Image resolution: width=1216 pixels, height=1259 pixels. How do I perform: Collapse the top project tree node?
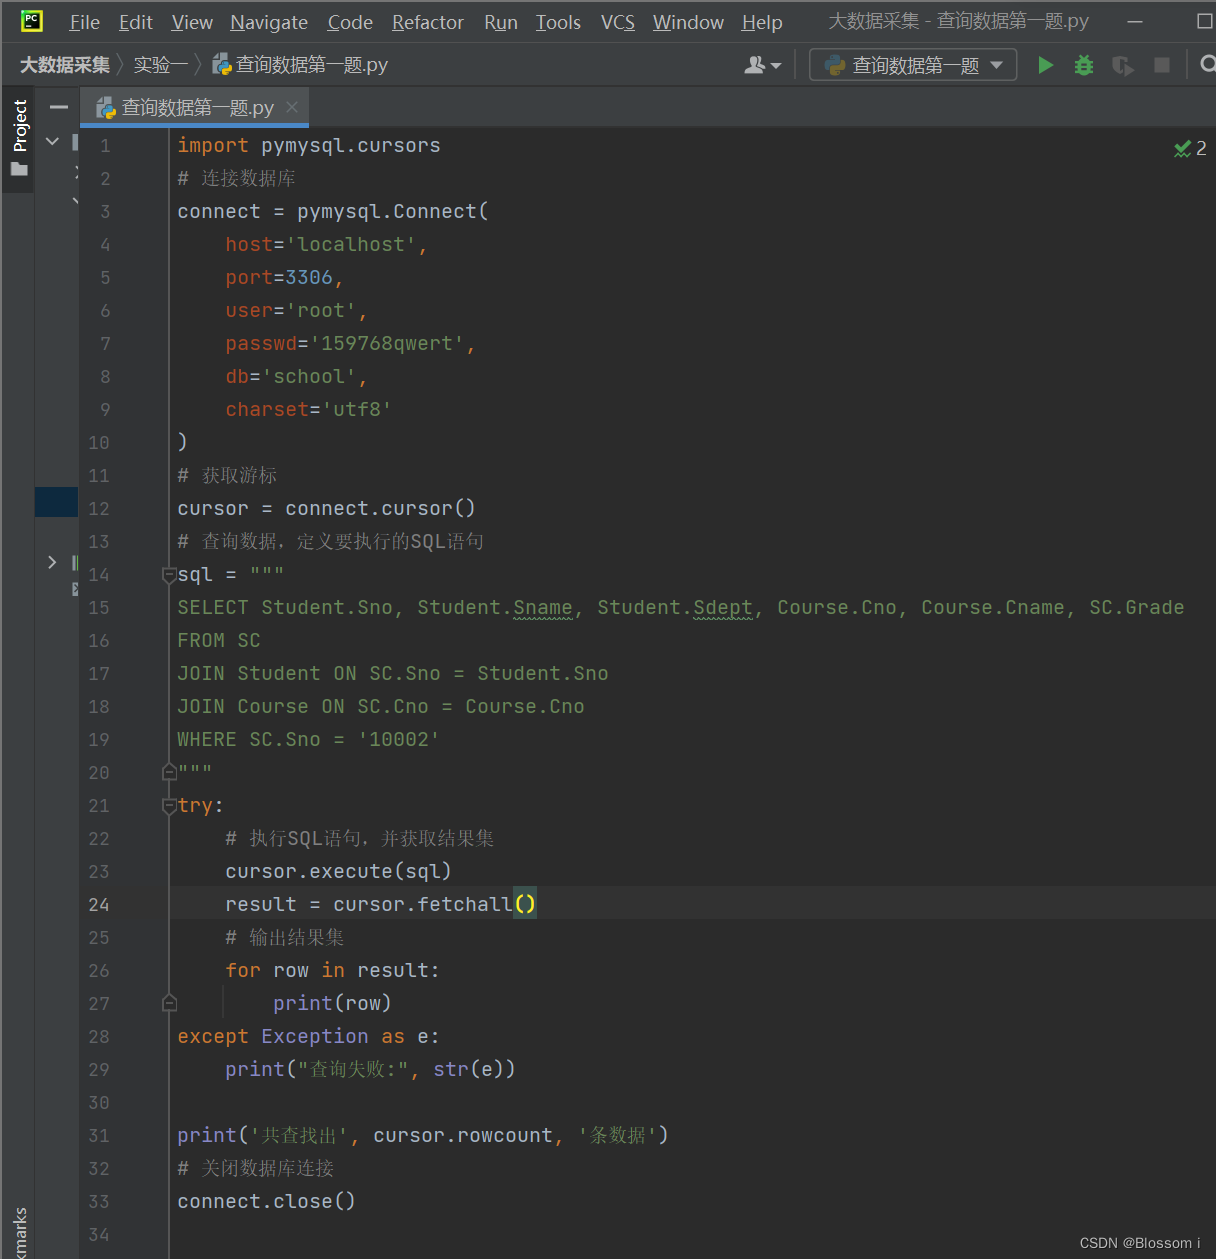pyautogui.click(x=52, y=142)
